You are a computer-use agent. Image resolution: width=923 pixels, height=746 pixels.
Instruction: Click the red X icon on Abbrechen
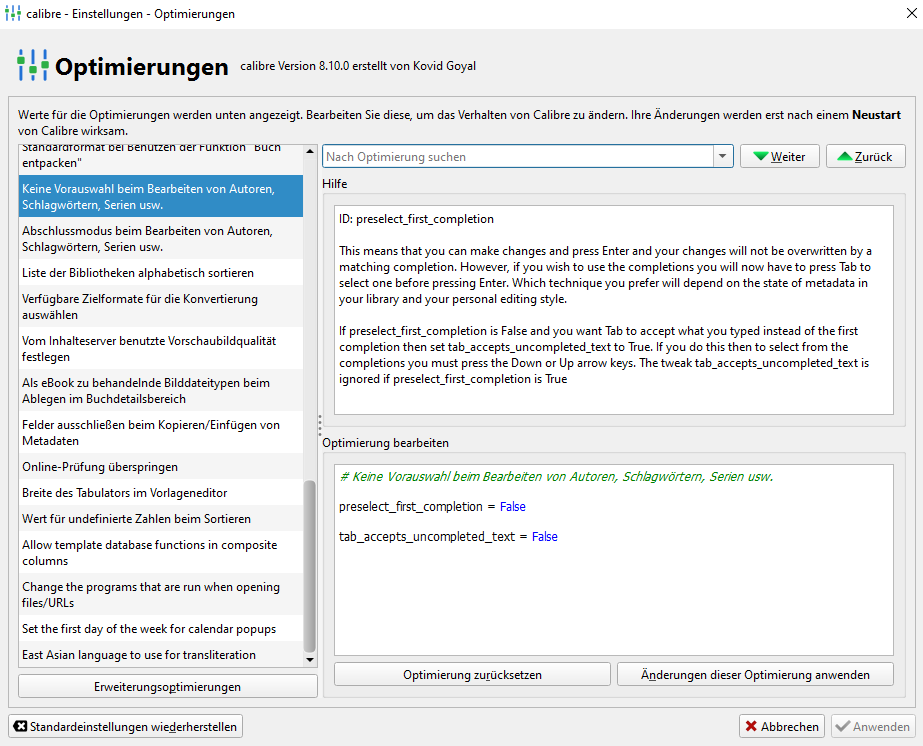click(751, 726)
